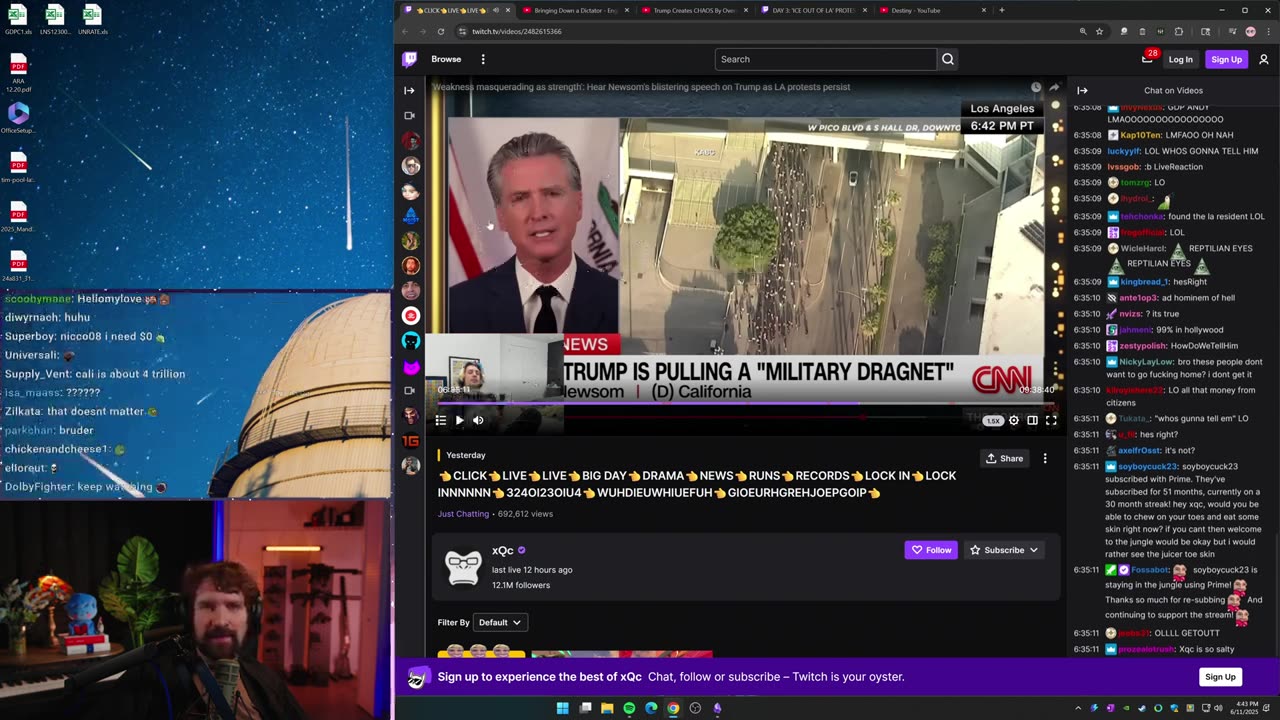
Task: Click the share arrow icon on embedded video
Action: (1054, 87)
